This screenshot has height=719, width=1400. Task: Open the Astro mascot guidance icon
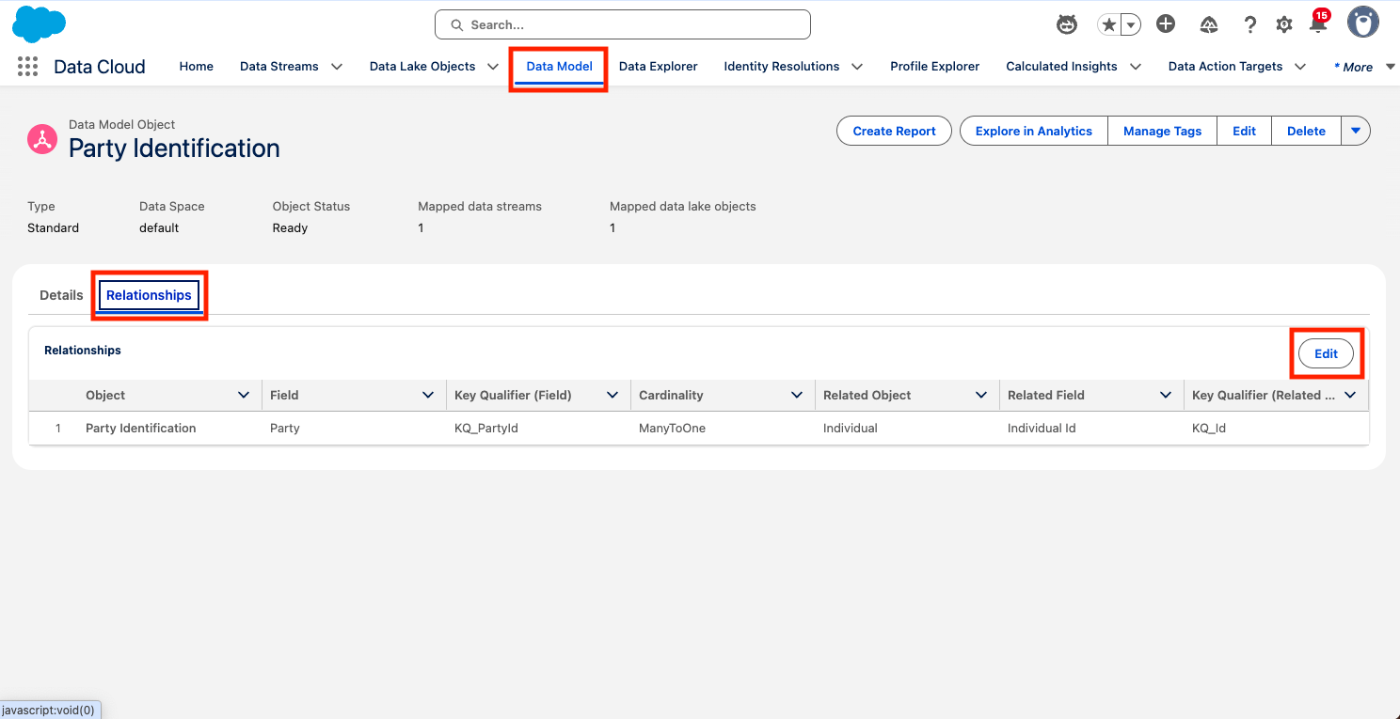click(x=1067, y=25)
